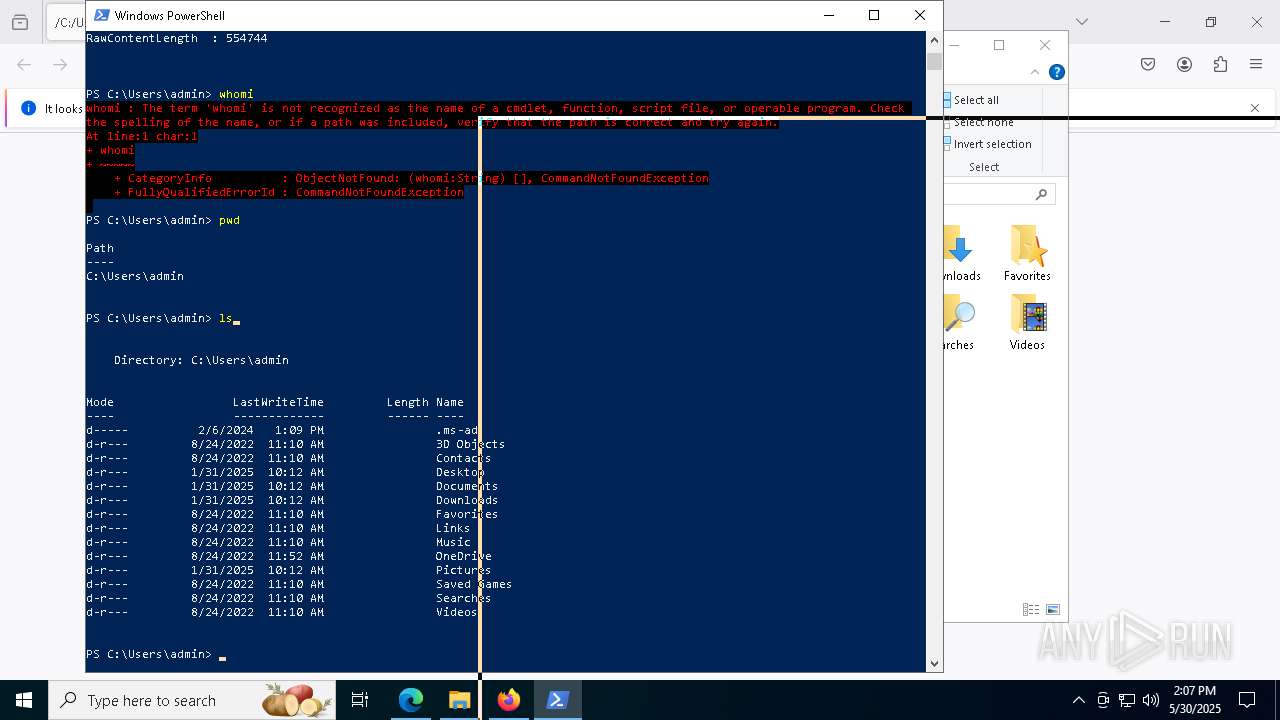Click 'Saved Games' in the ls output

[474, 584]
